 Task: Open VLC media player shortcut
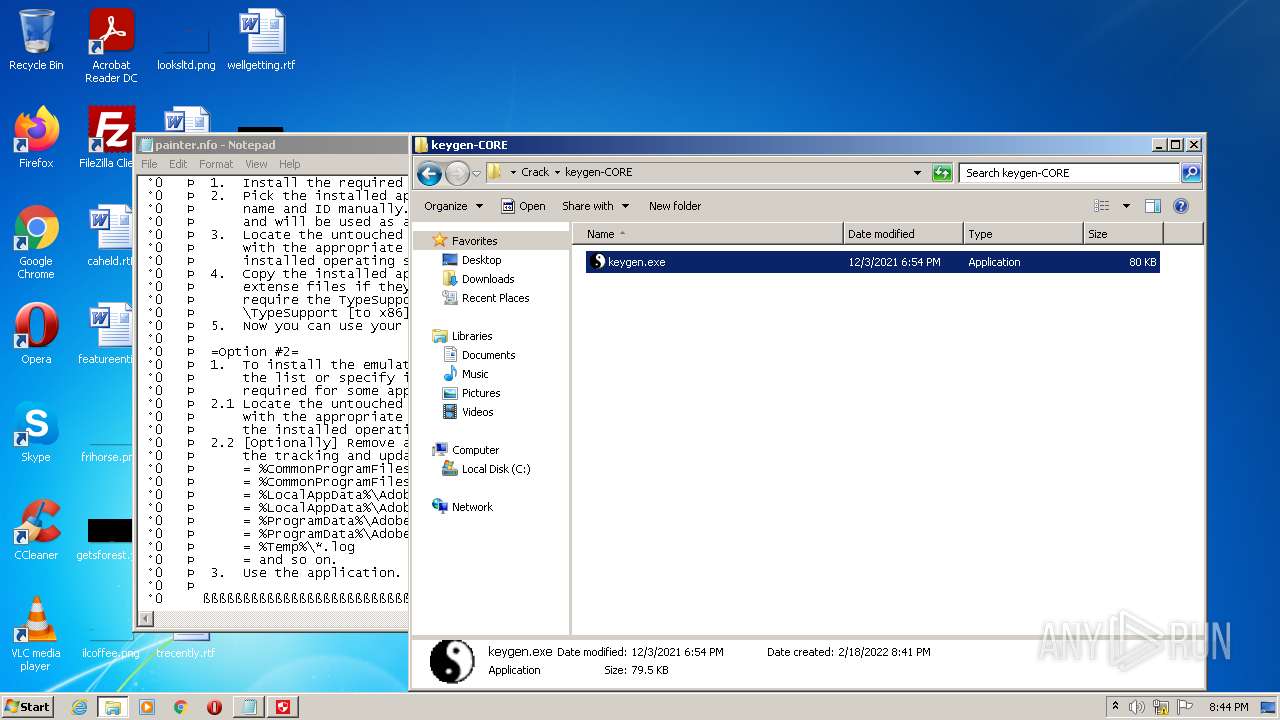36,634
